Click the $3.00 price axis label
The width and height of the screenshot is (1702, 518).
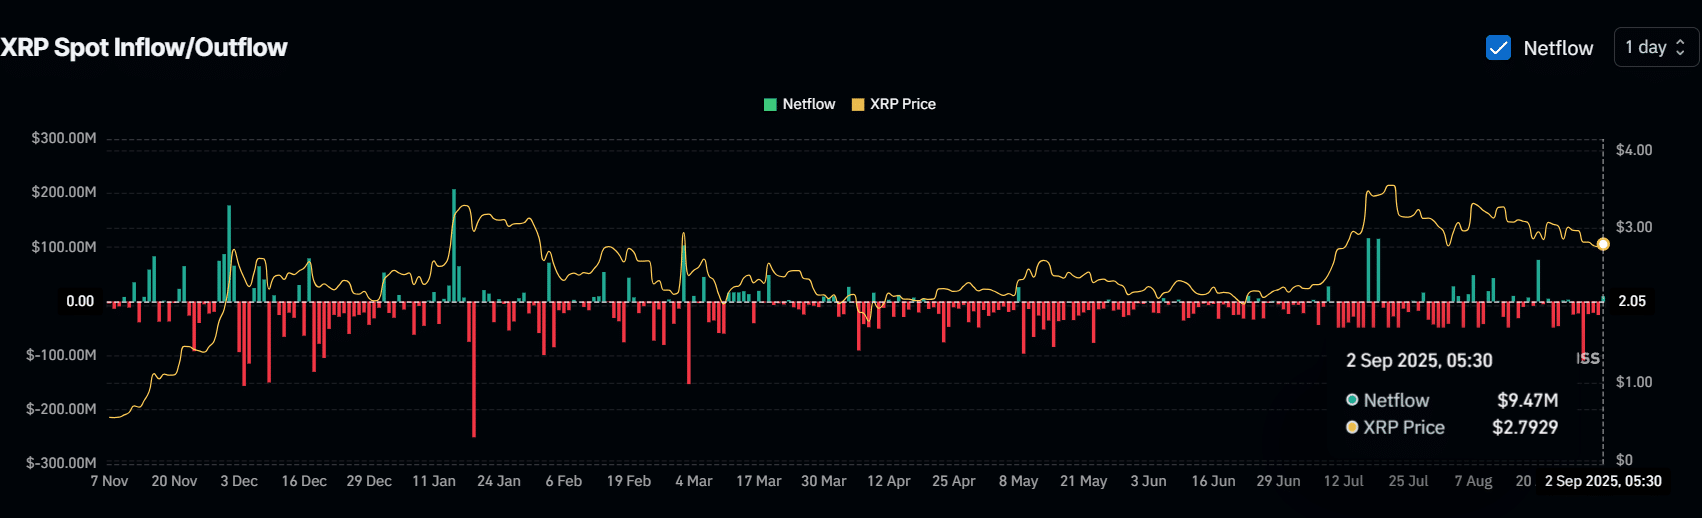pos(1634,227)
